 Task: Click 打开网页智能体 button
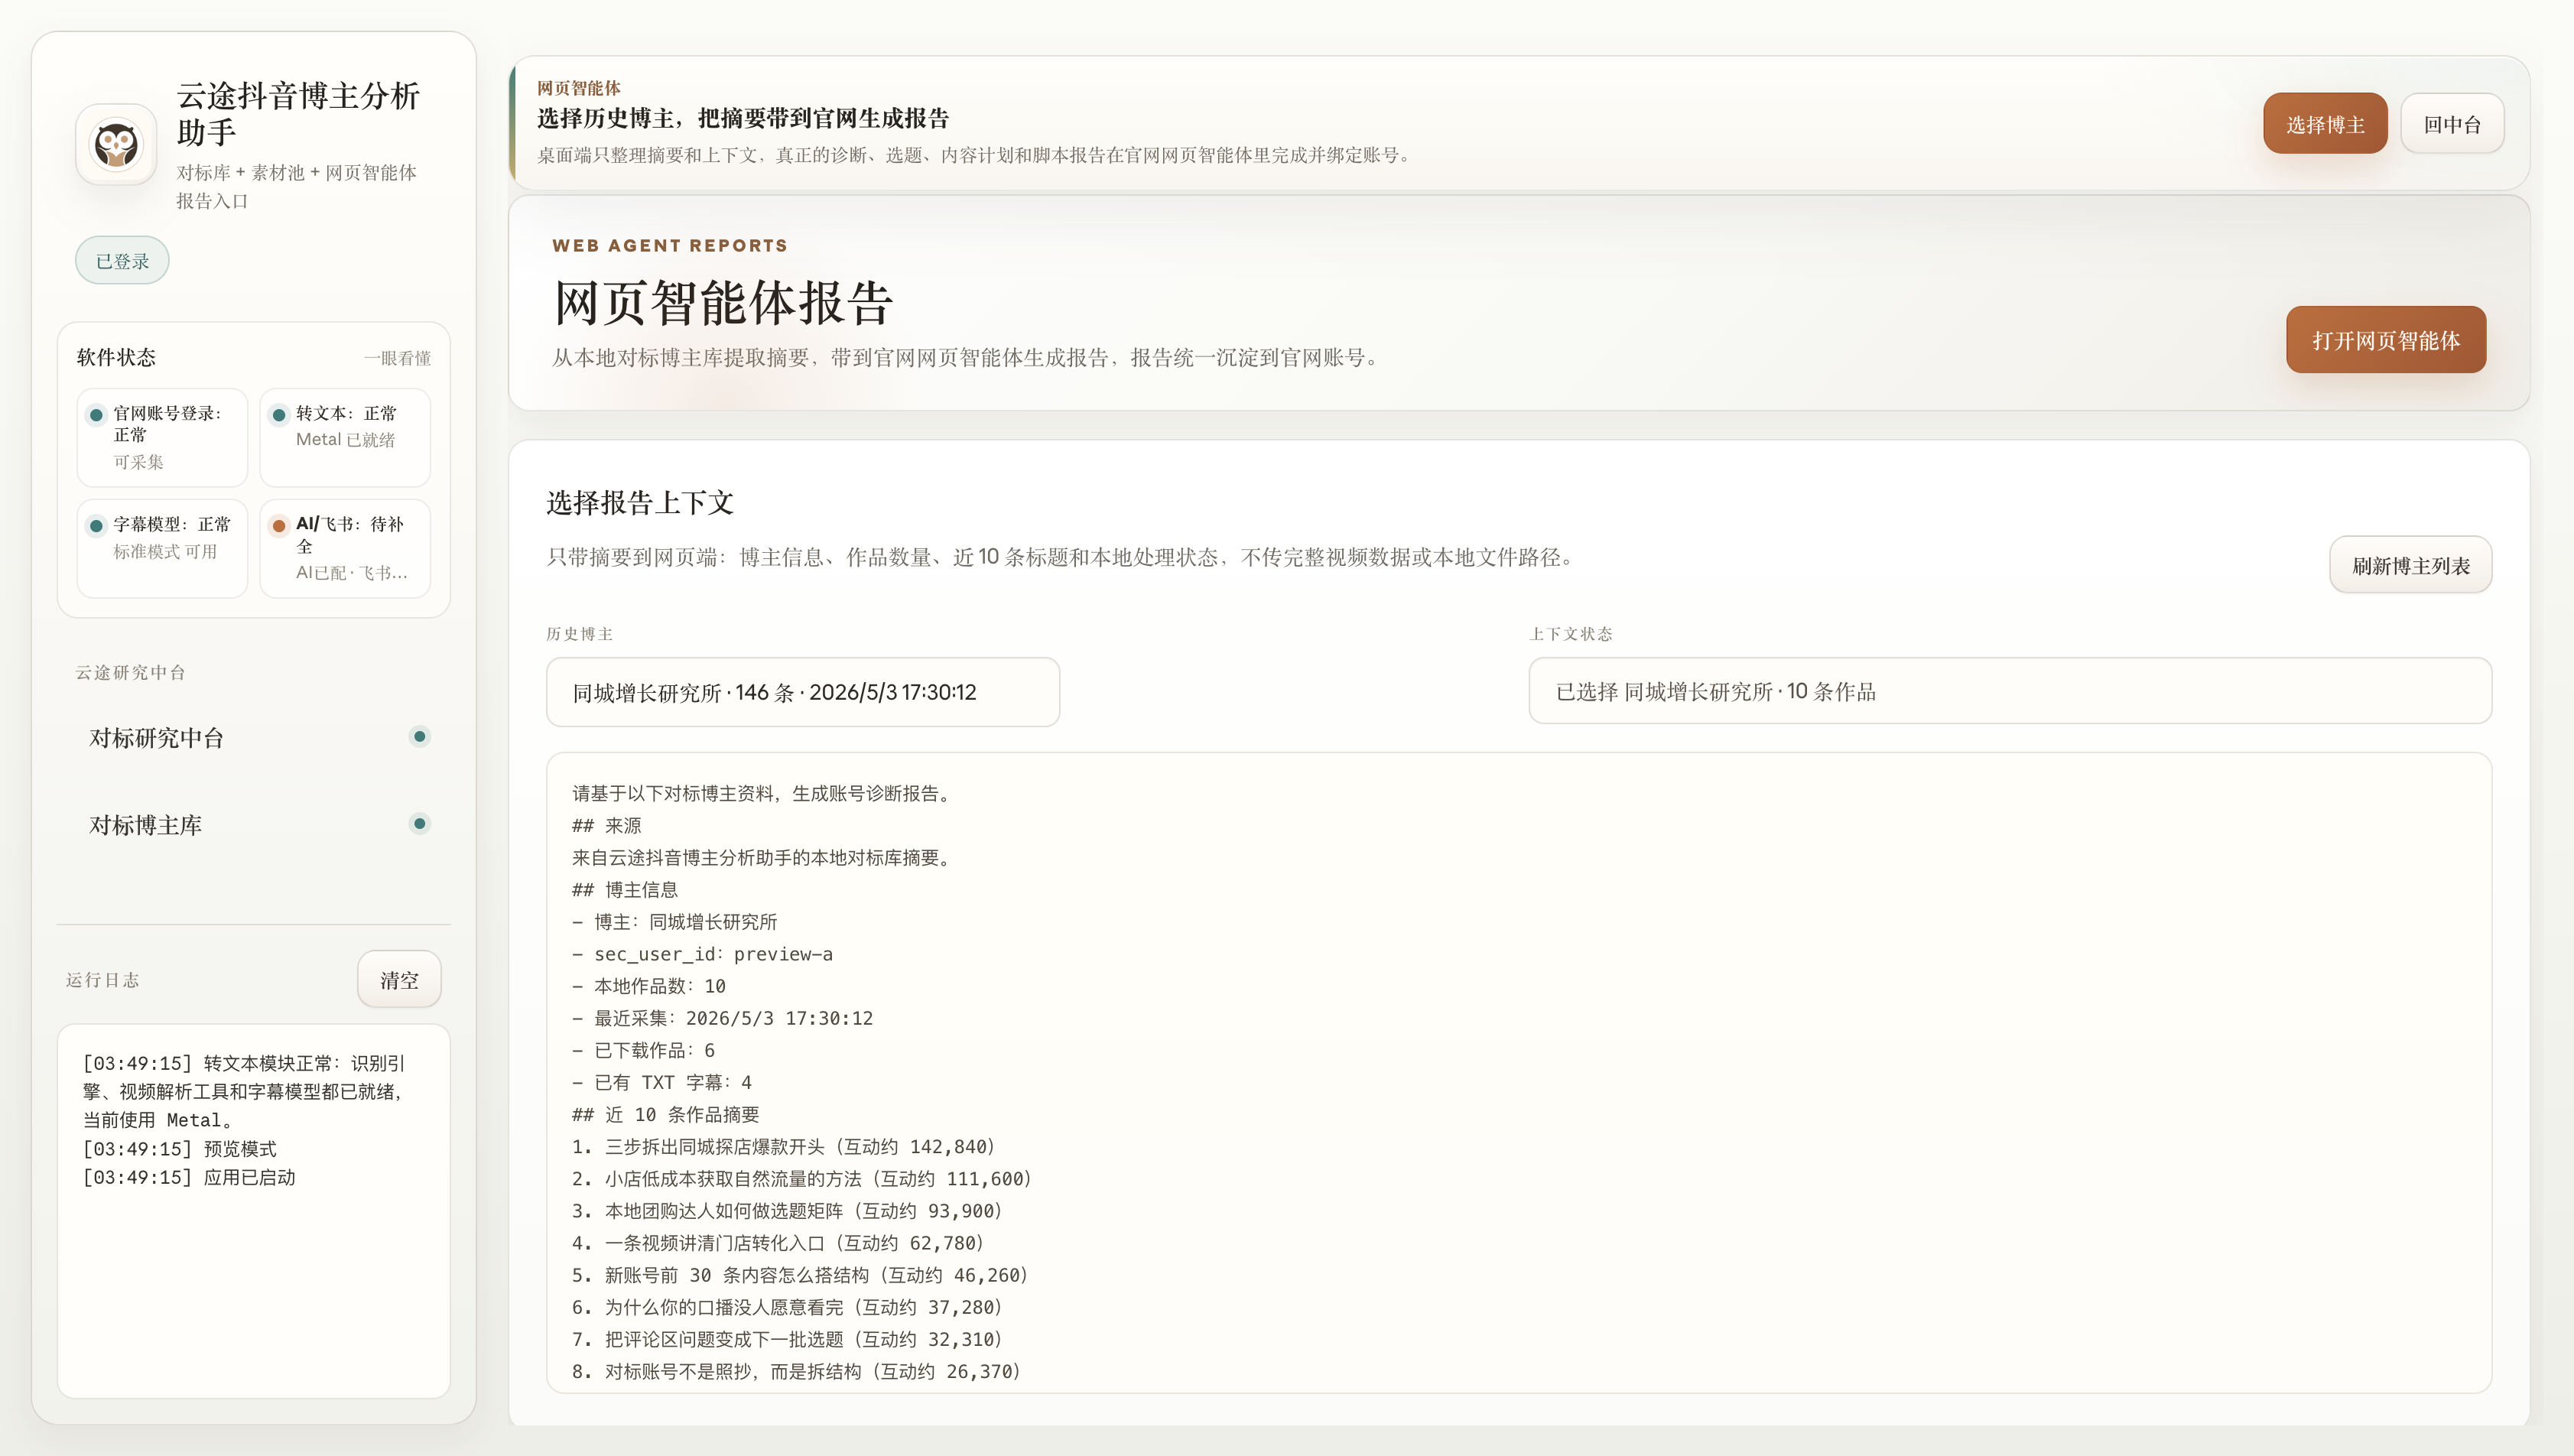(x=2386, y=340)
